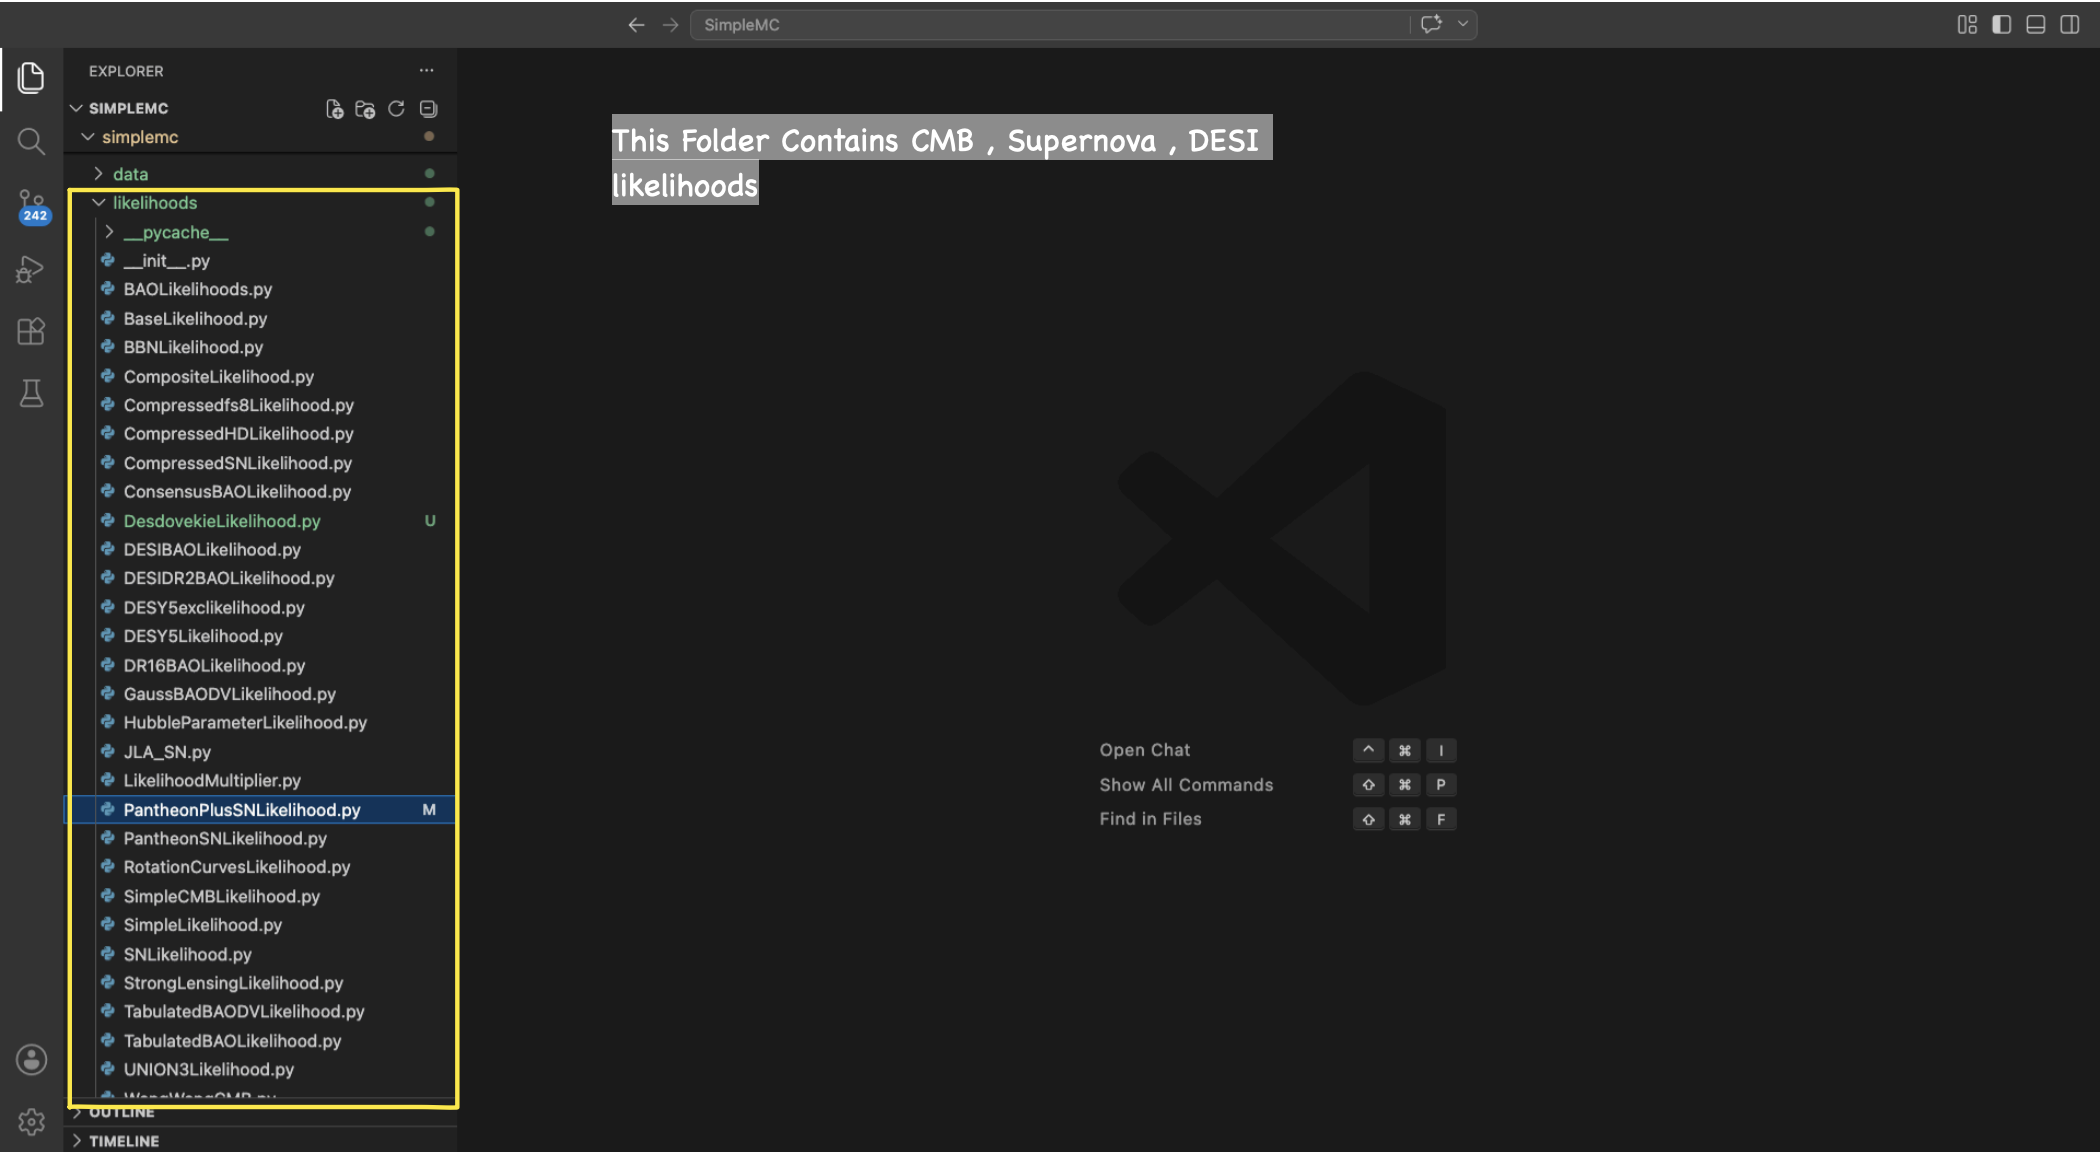This screenshot has height=1152, width=2100.
Task: Open Explorer more actions ellipsis
Action: point(427,71)
